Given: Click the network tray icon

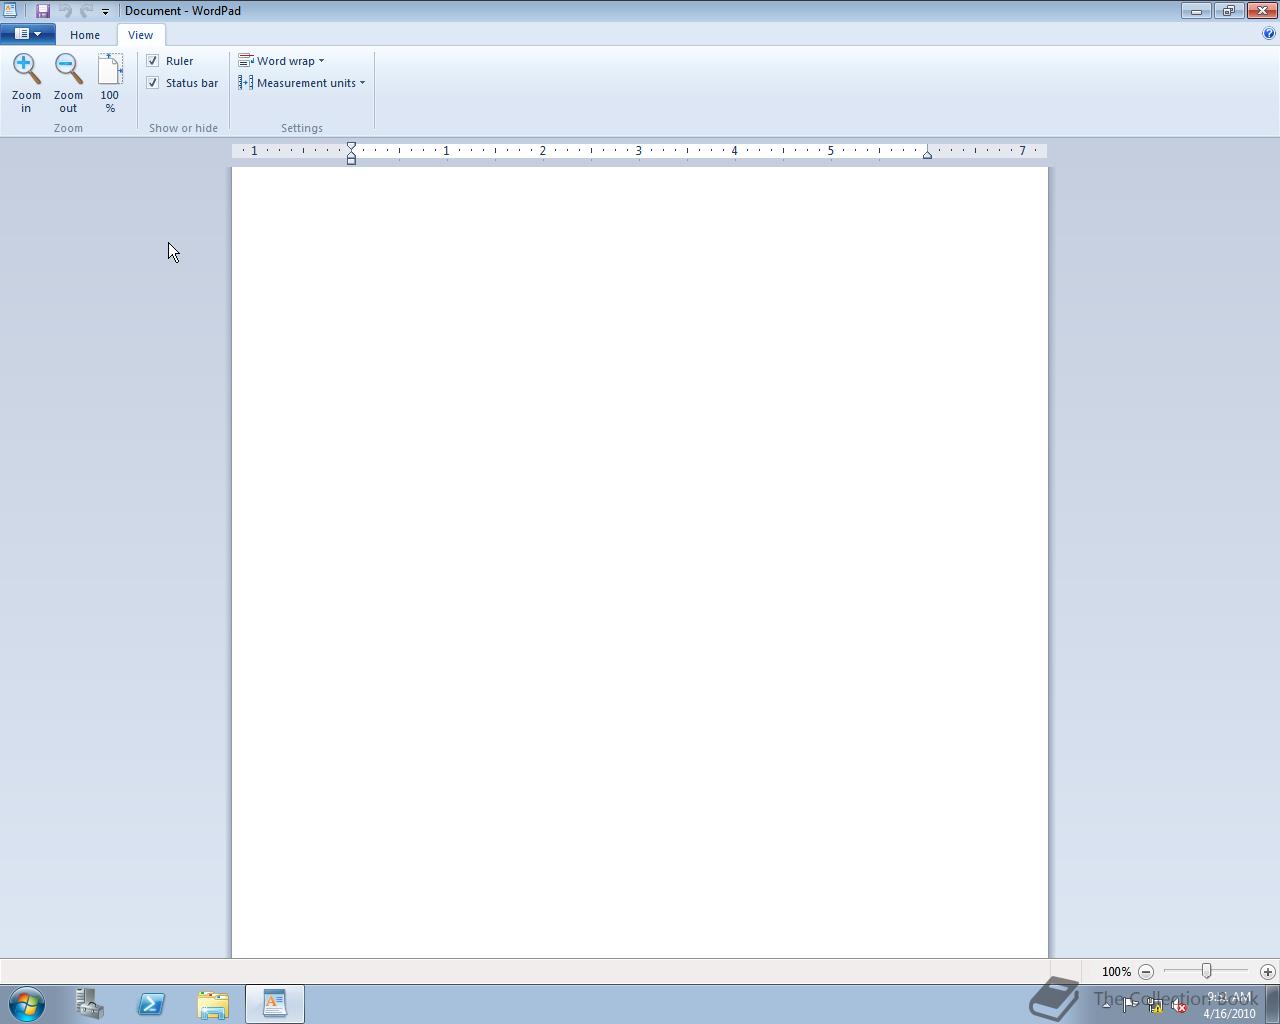Looking at the screenshot, I should point(1155,1005).
